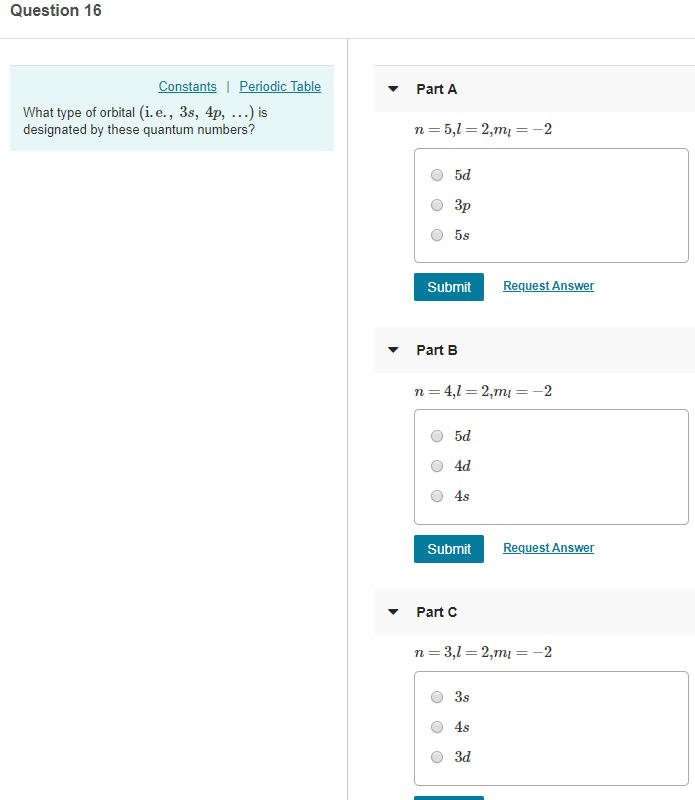The height and width of the screenshot is (800, 695).
Task: Select the 4s radio button in Part B
Action: pyautogui.click(x=437, y=496)
